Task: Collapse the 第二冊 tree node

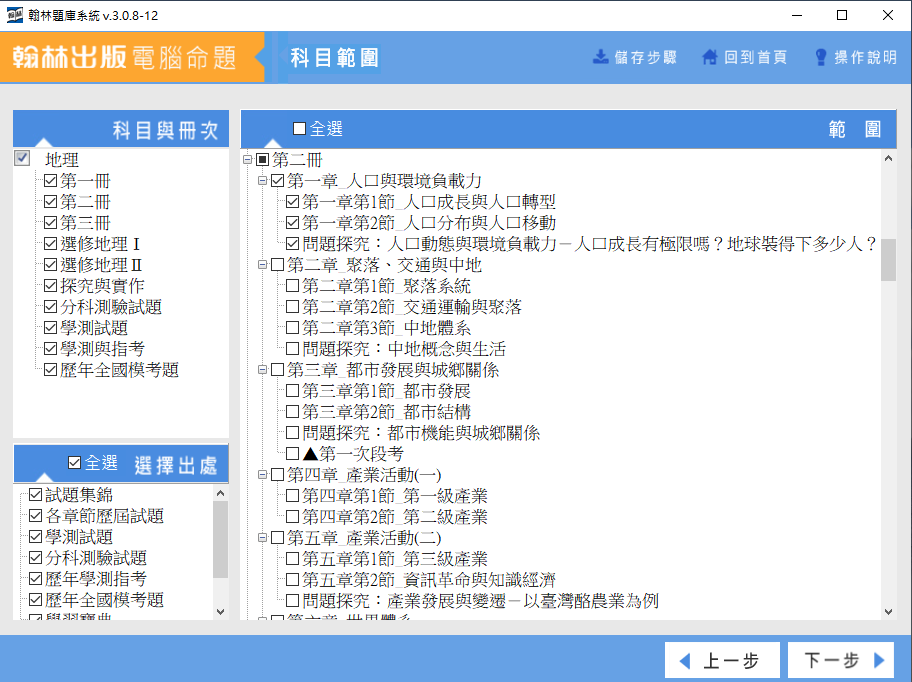Action: click(248, 159)
